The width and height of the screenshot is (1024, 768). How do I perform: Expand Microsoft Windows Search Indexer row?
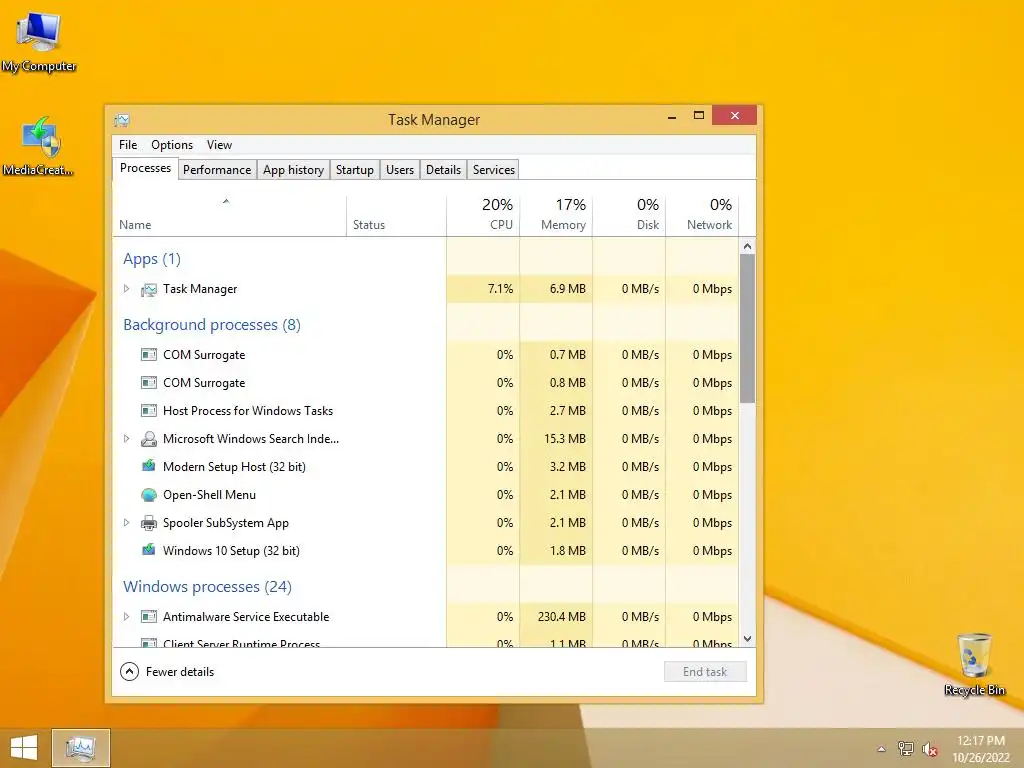click(x=127, y=439)
